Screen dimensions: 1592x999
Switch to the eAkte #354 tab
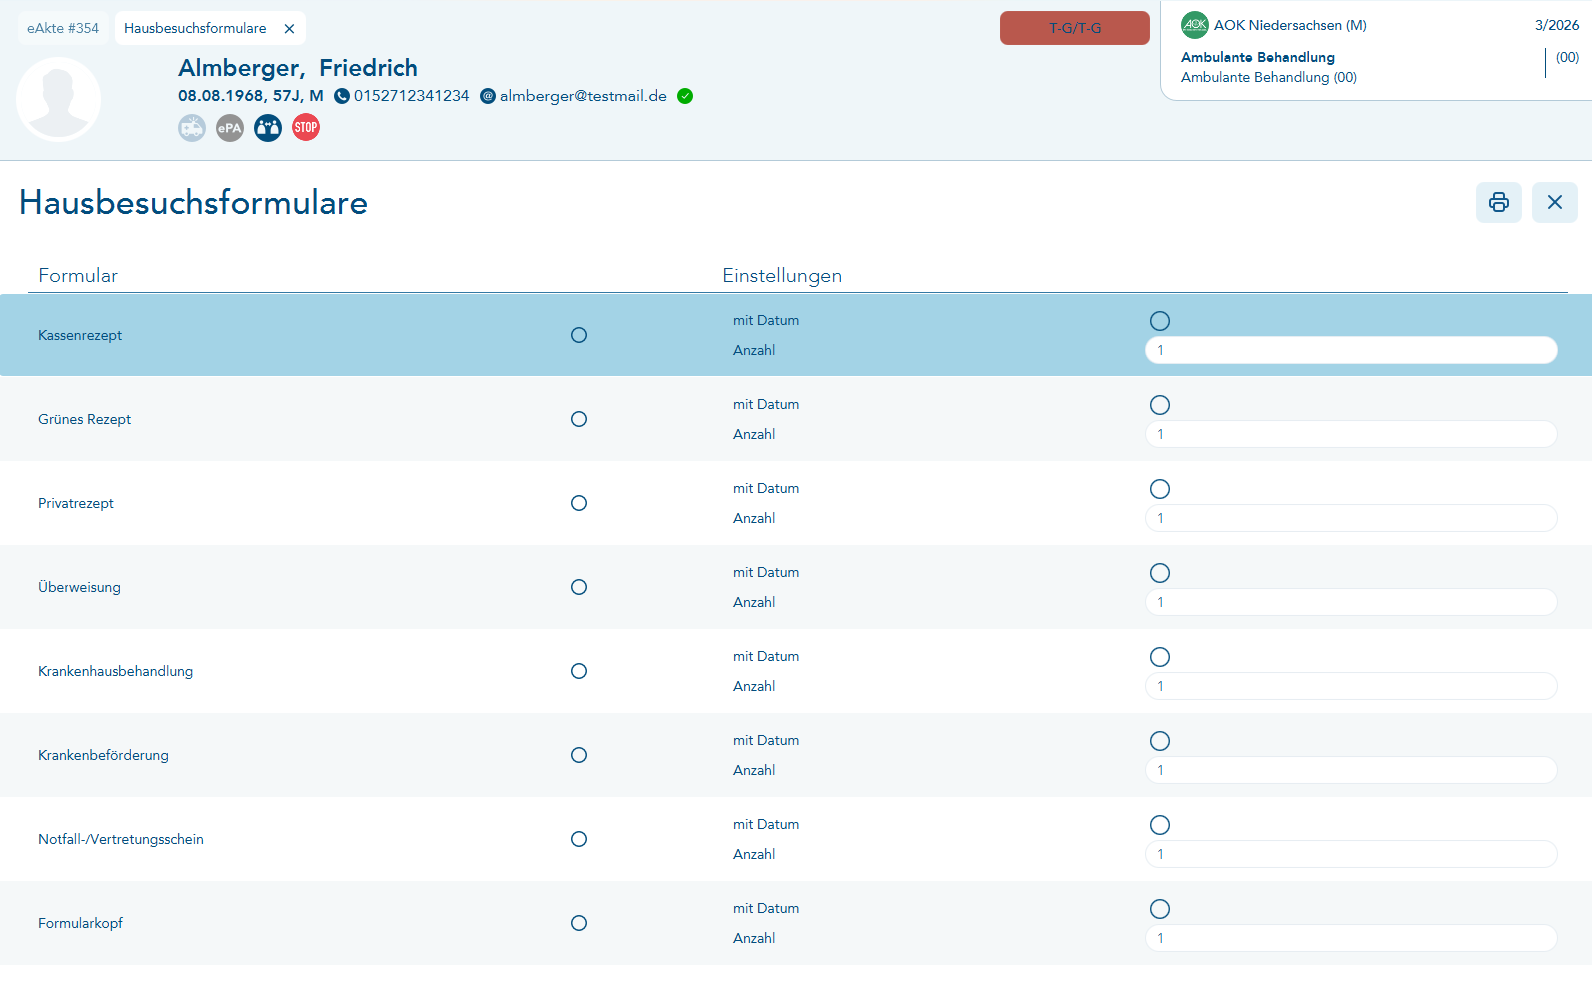tap(63, 28)
